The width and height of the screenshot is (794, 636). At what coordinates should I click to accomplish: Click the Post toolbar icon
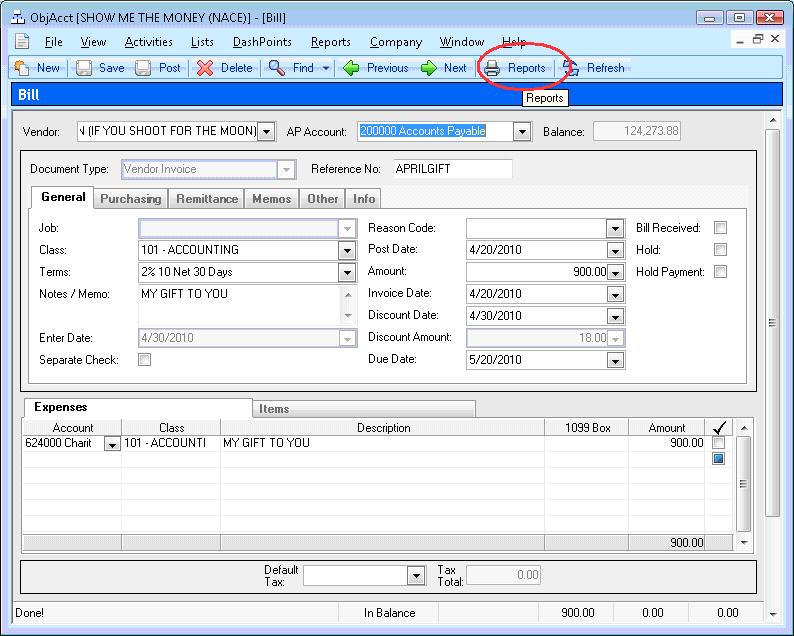point(144,68)
